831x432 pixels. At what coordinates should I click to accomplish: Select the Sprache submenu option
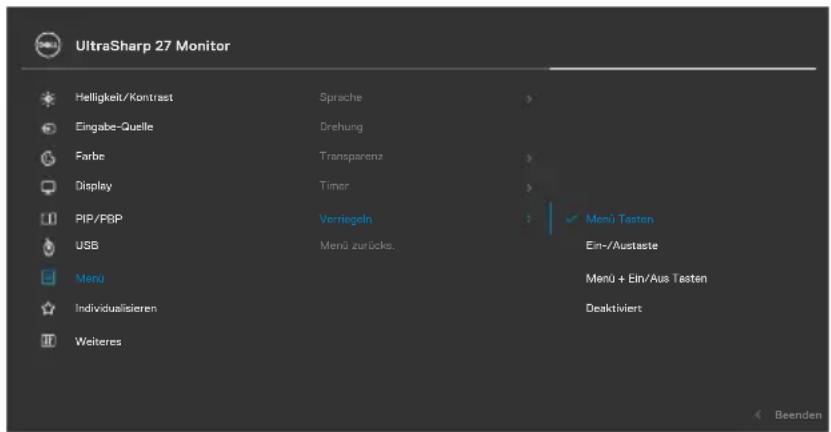pos(341,98)
